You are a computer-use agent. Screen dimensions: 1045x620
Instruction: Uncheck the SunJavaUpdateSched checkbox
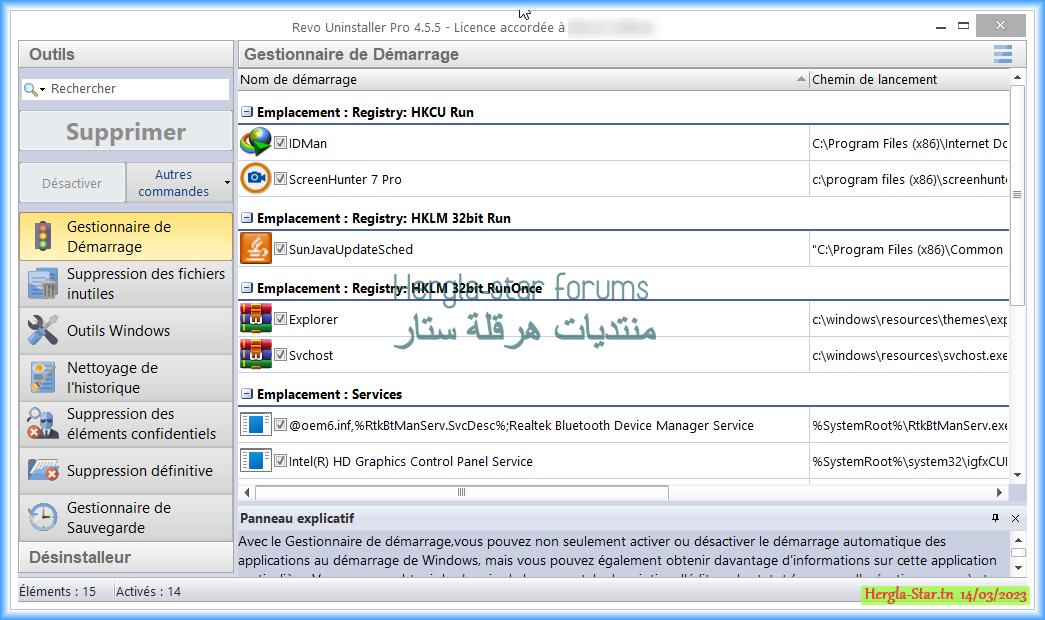tap(281, 249)
